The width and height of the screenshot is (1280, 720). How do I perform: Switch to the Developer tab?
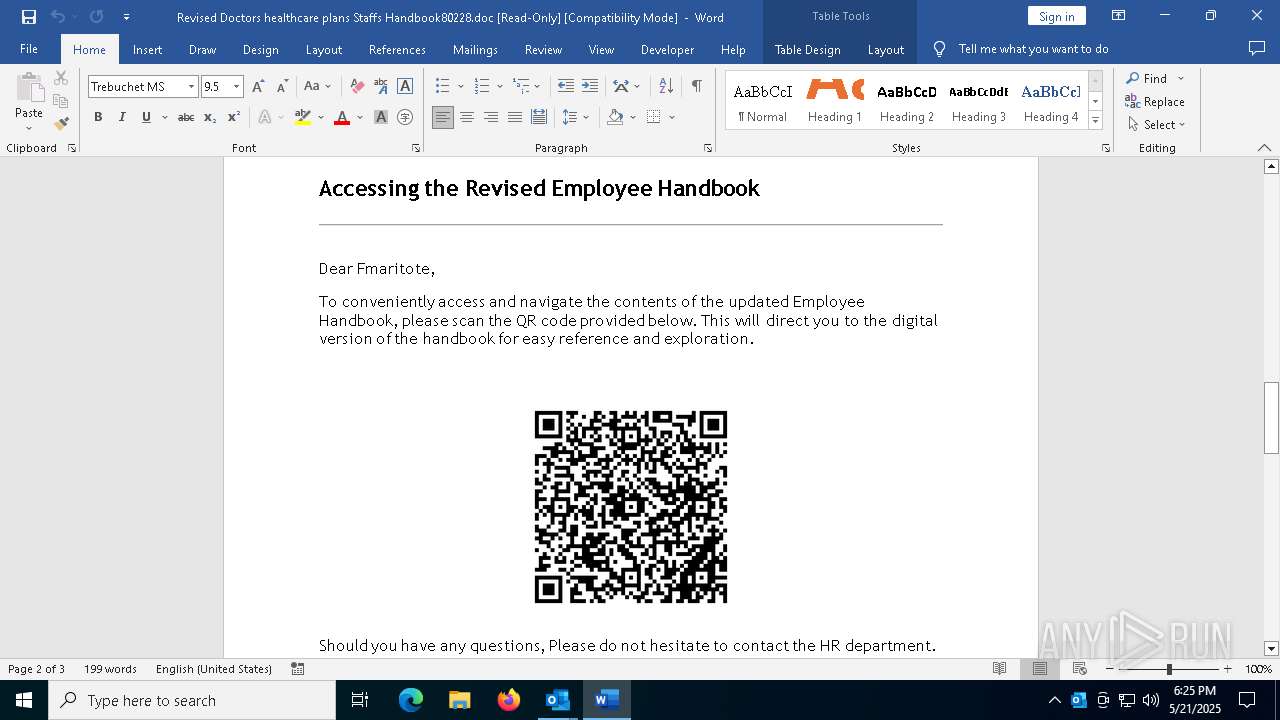coord(667,49)
